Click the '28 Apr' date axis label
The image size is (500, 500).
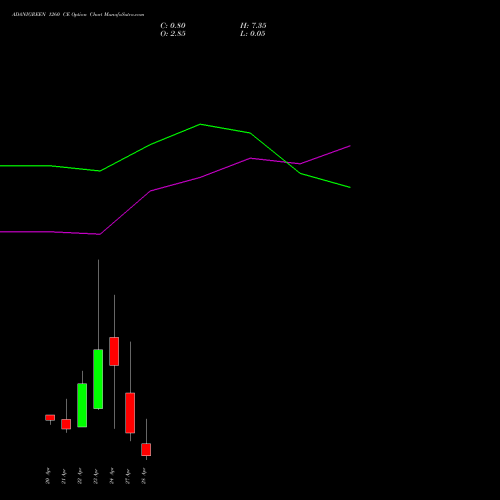coord(144,476)
